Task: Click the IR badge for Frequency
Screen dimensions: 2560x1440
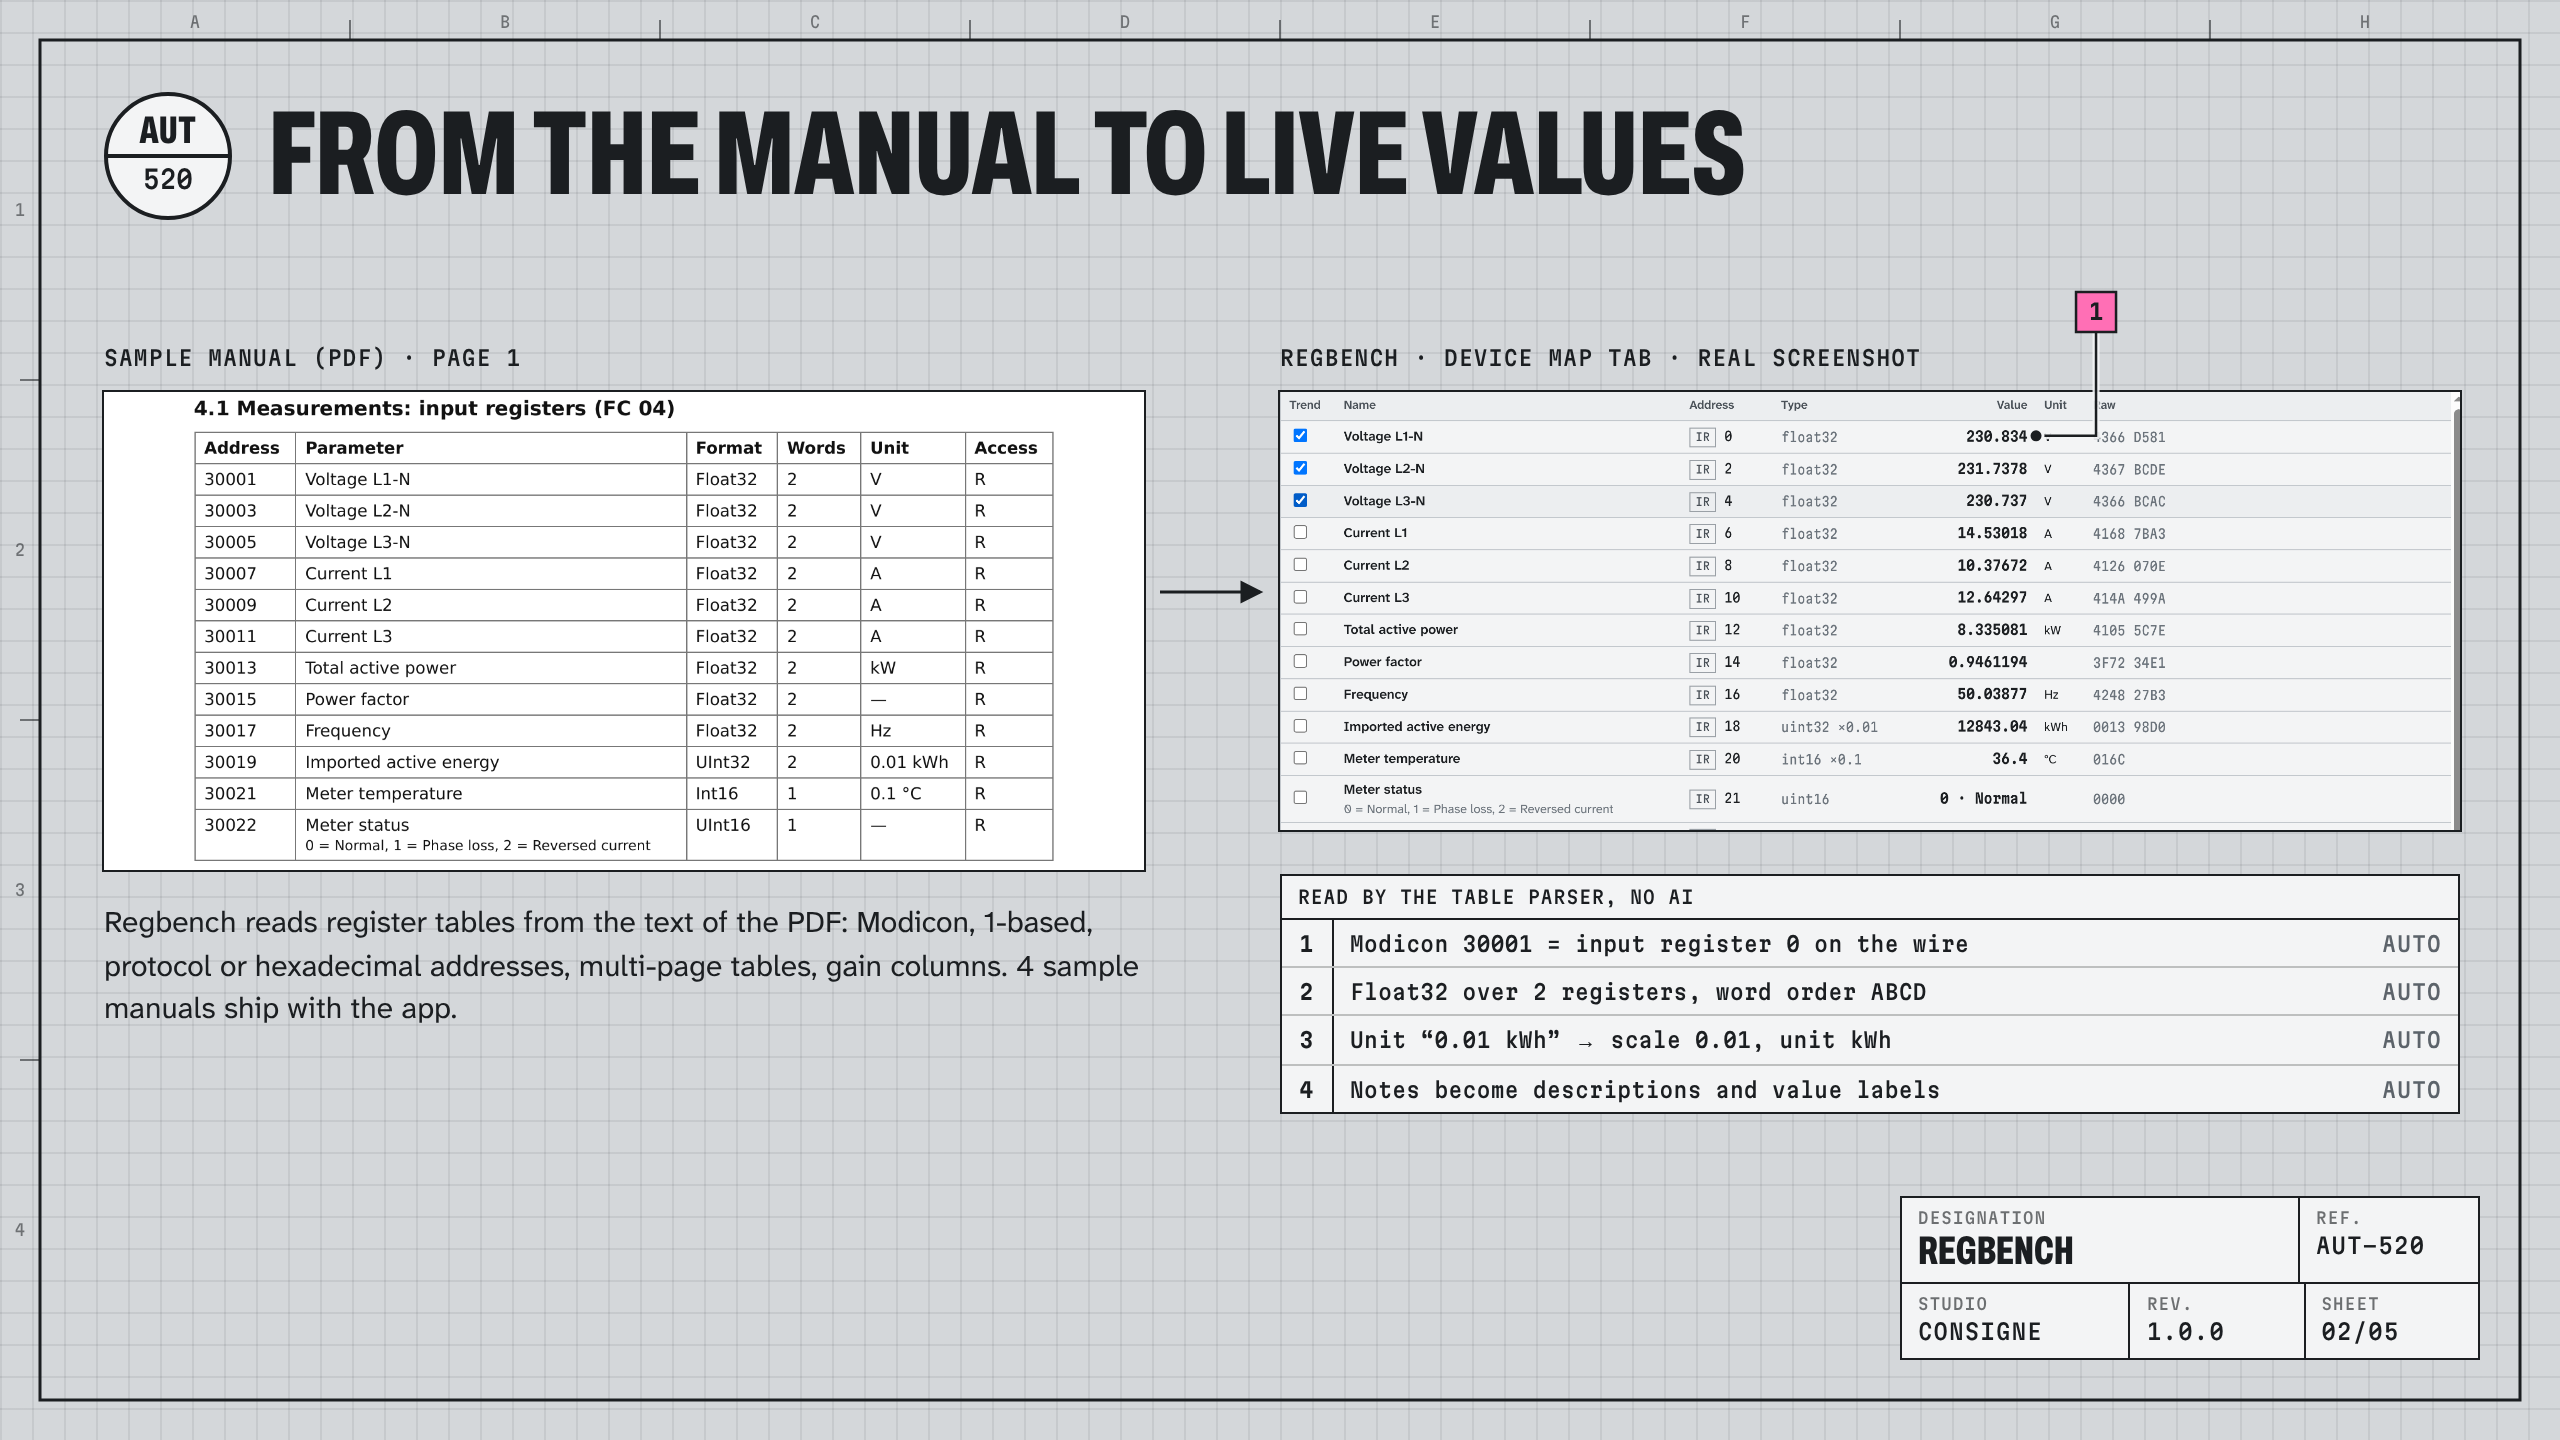Action: [x=1702, y=695]
